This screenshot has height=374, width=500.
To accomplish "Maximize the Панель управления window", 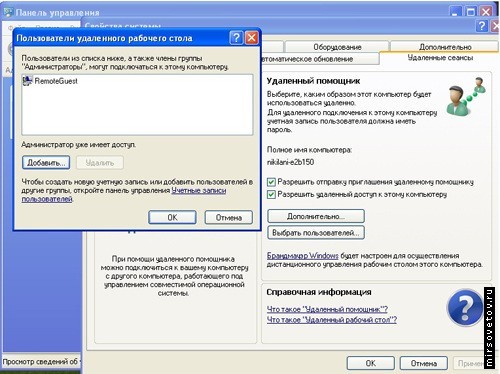I will 470,12.
